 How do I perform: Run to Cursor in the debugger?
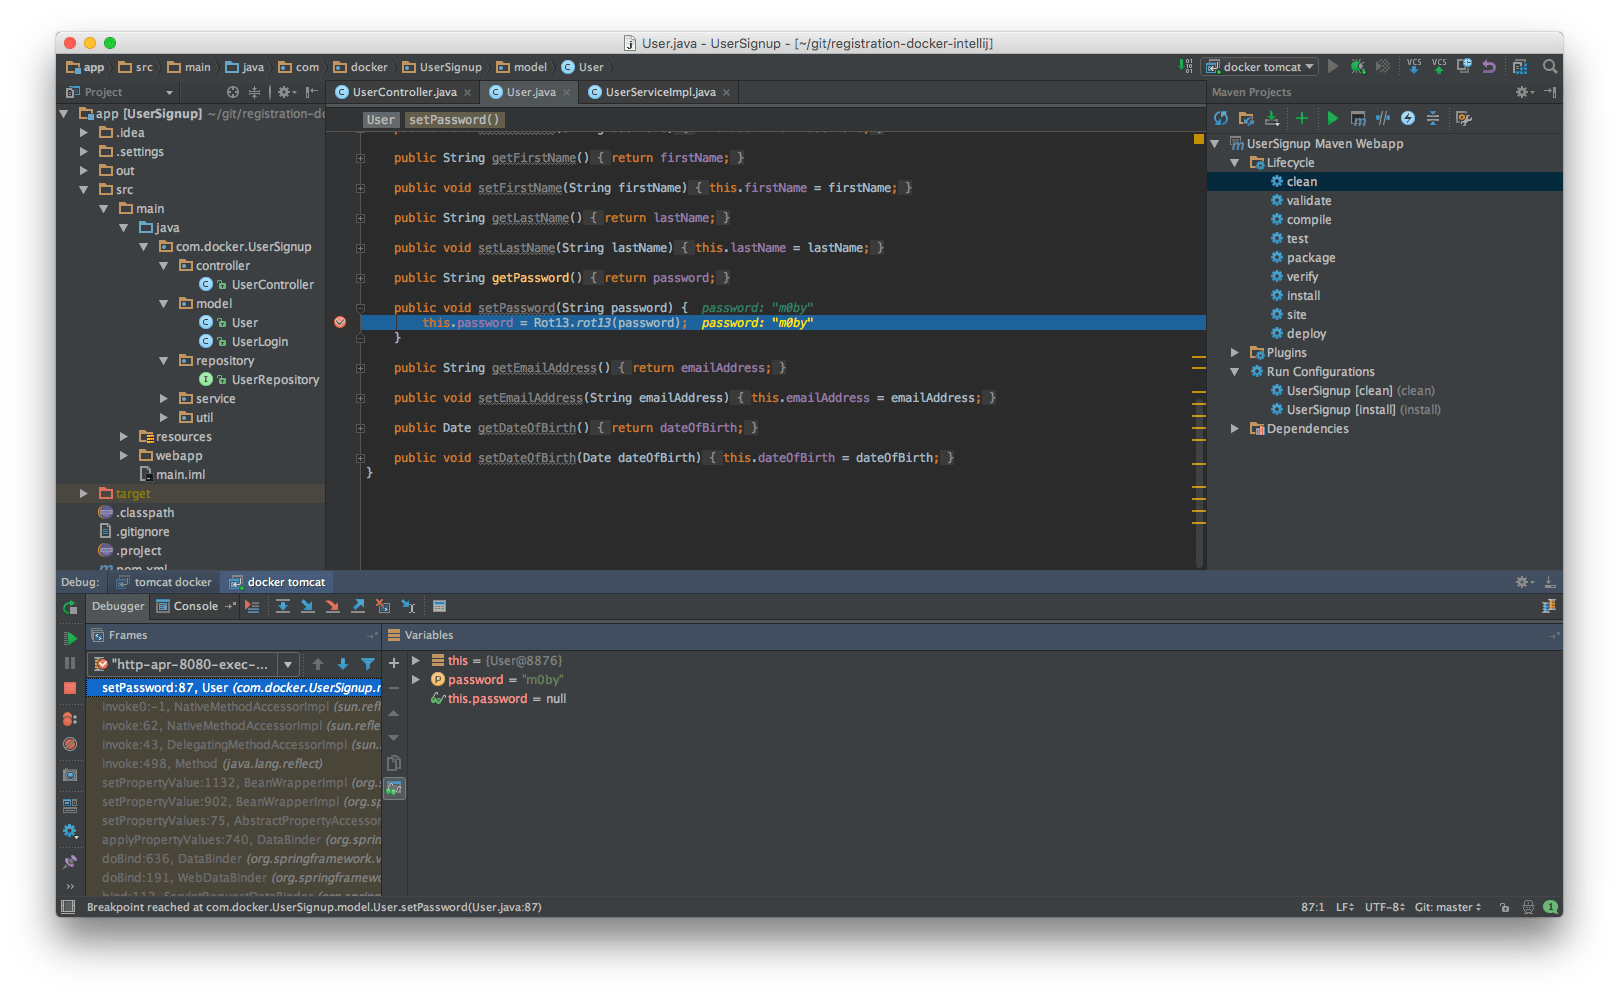click(x=408, y=606)
